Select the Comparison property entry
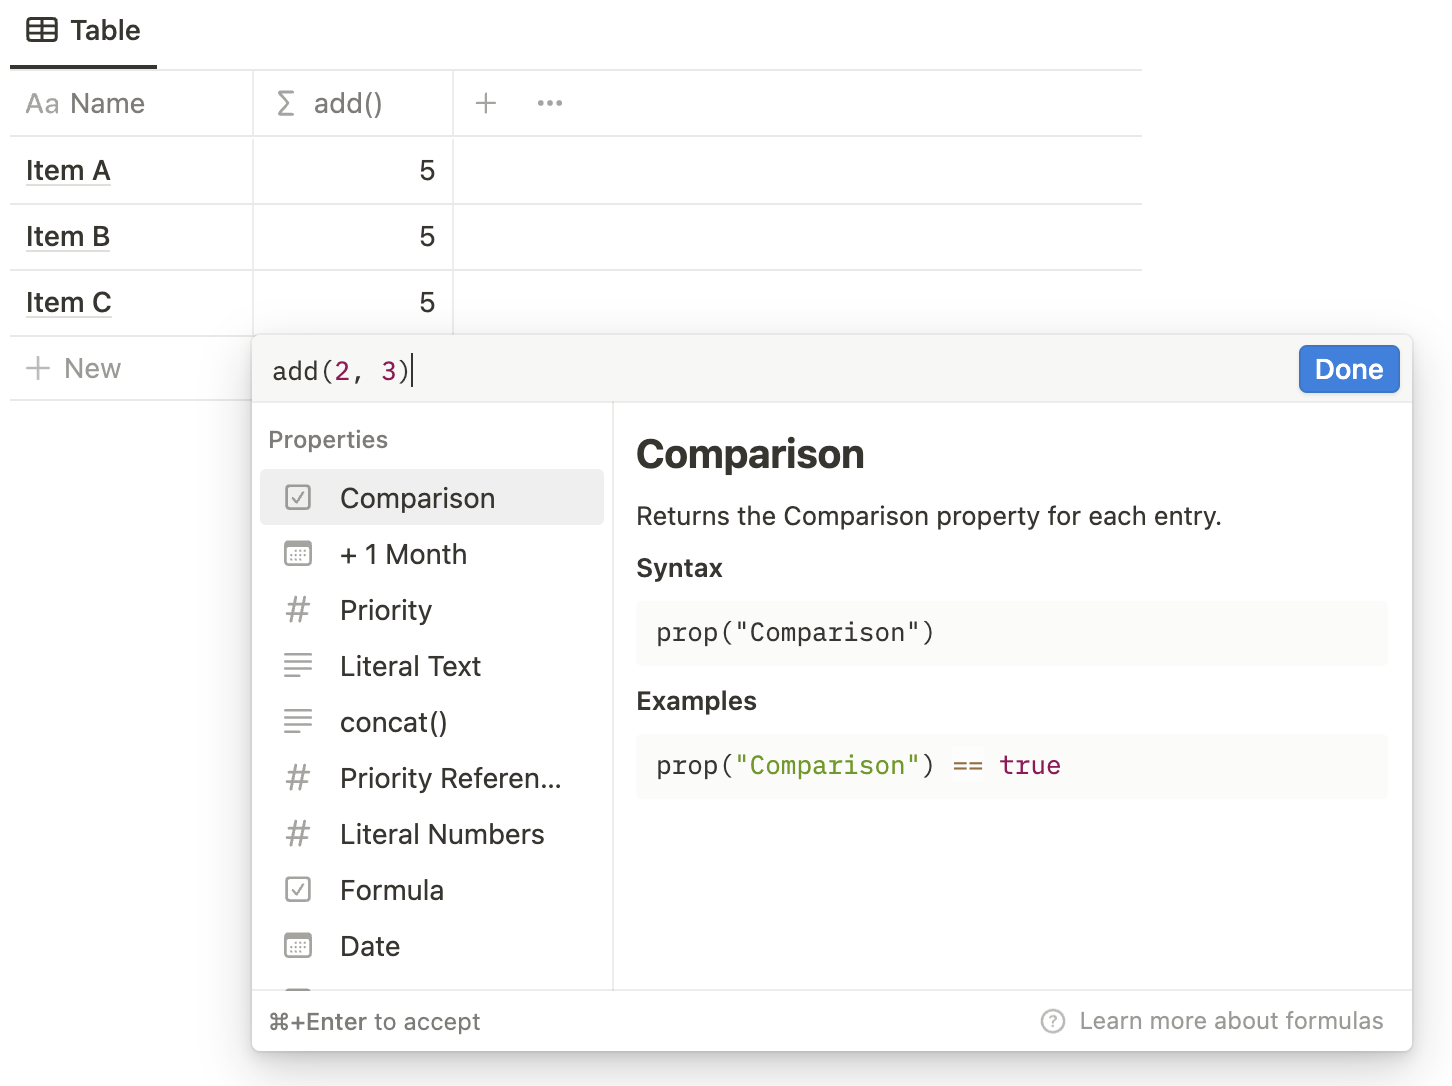 (418, 497)
